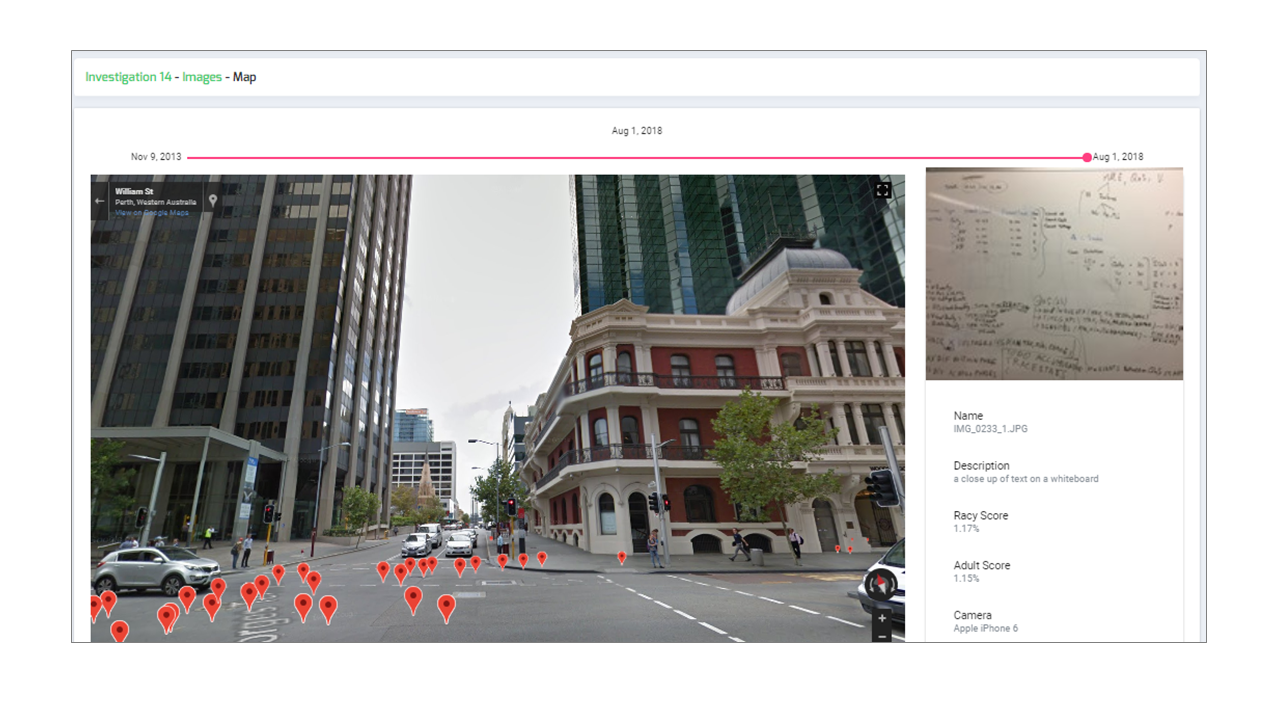Open the whiteboard photo thumbnail
Image resolution: width=1280 pixels, height=720 pixels.
pyautogui.click(x=1054, y=274)
